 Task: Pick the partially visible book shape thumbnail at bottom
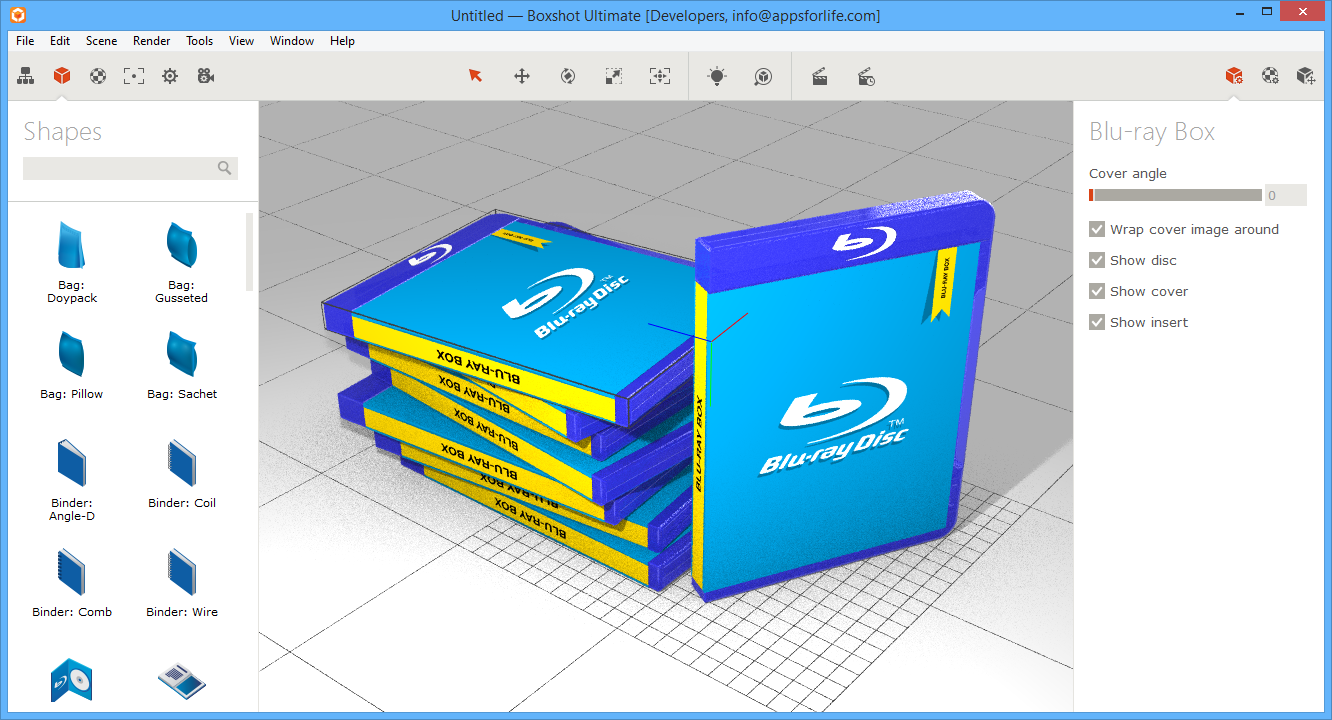coord(182,681)
